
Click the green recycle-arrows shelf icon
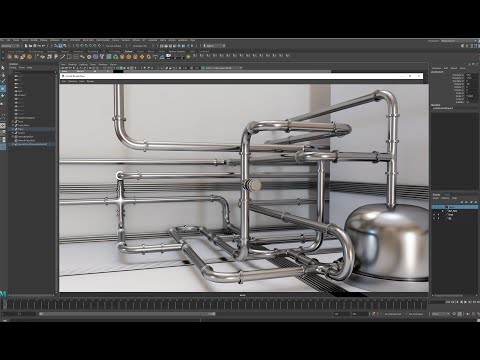115,57
